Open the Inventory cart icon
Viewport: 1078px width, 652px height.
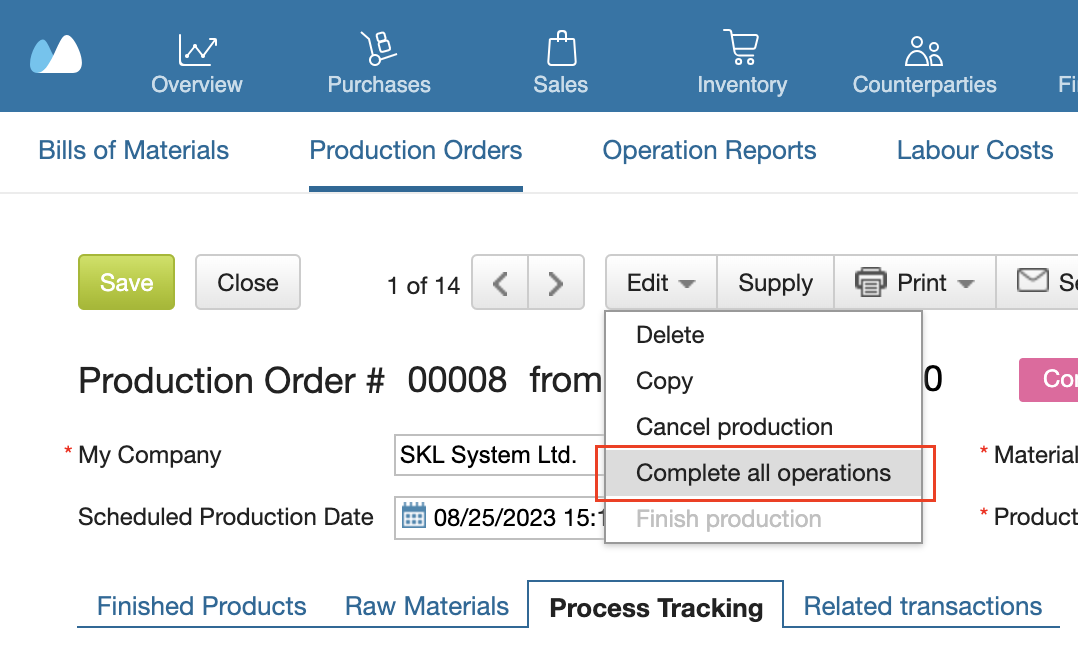[741, 49]
